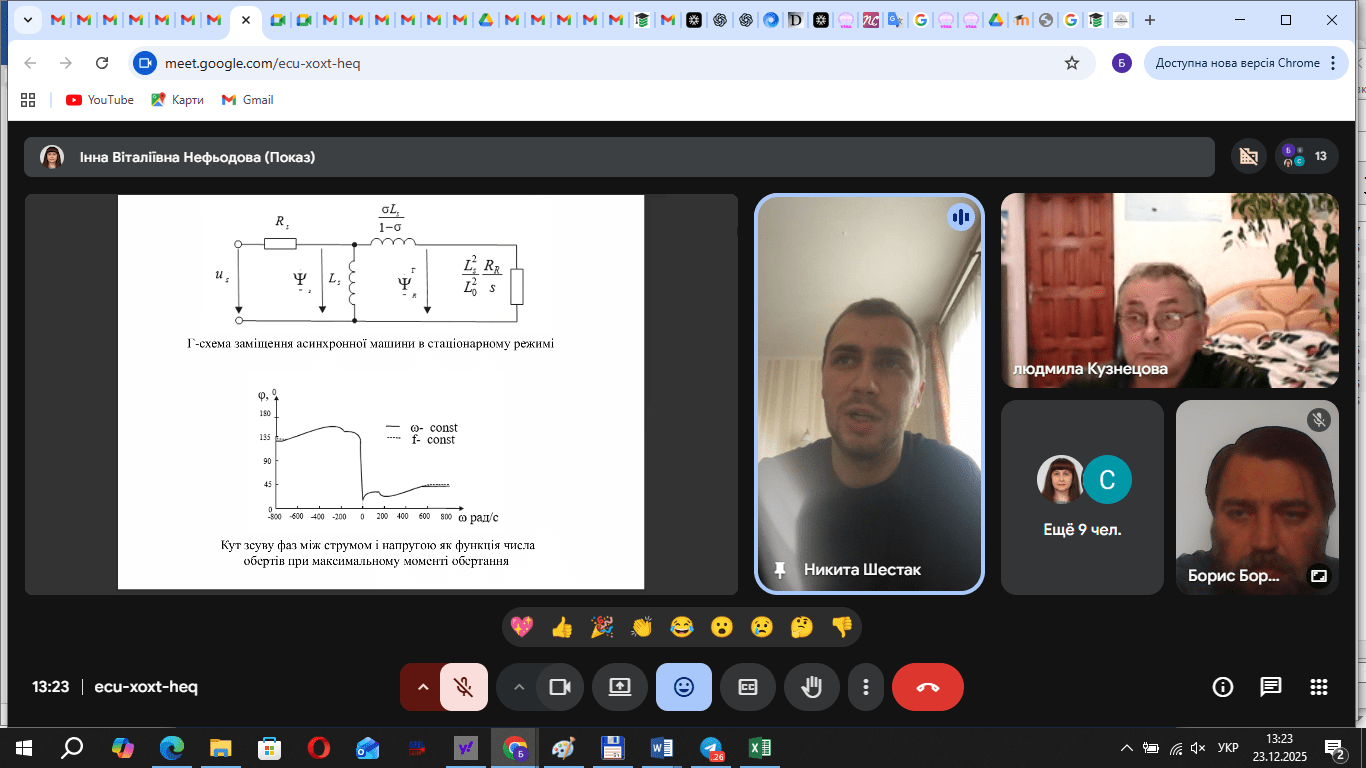This screenshot has height=768, width=1366.
Task: Open the Gmail bookmark
Action: 247,100
